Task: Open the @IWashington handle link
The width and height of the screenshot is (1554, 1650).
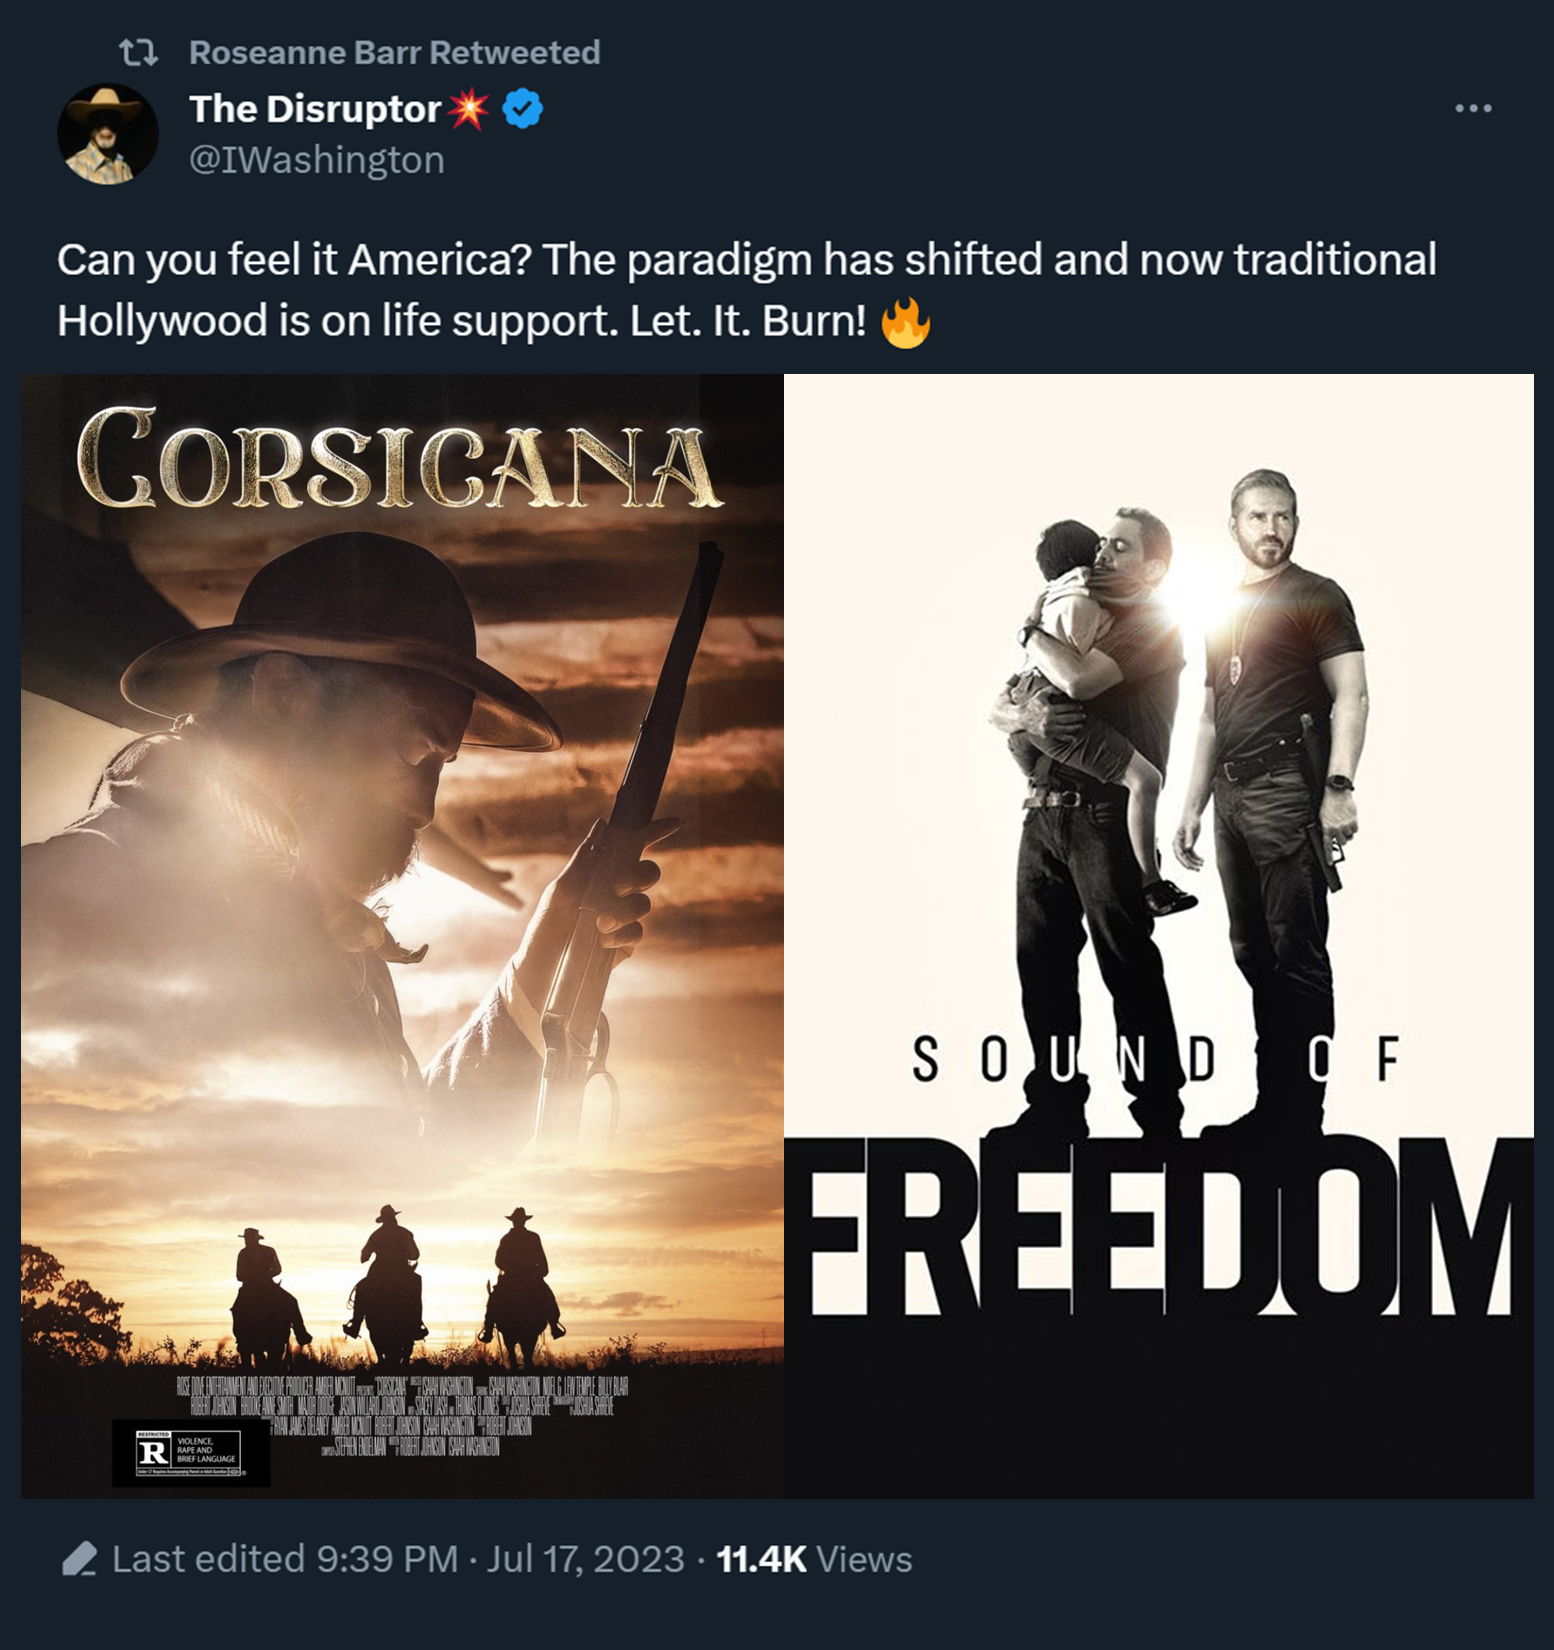Action: tap(317, 160)
